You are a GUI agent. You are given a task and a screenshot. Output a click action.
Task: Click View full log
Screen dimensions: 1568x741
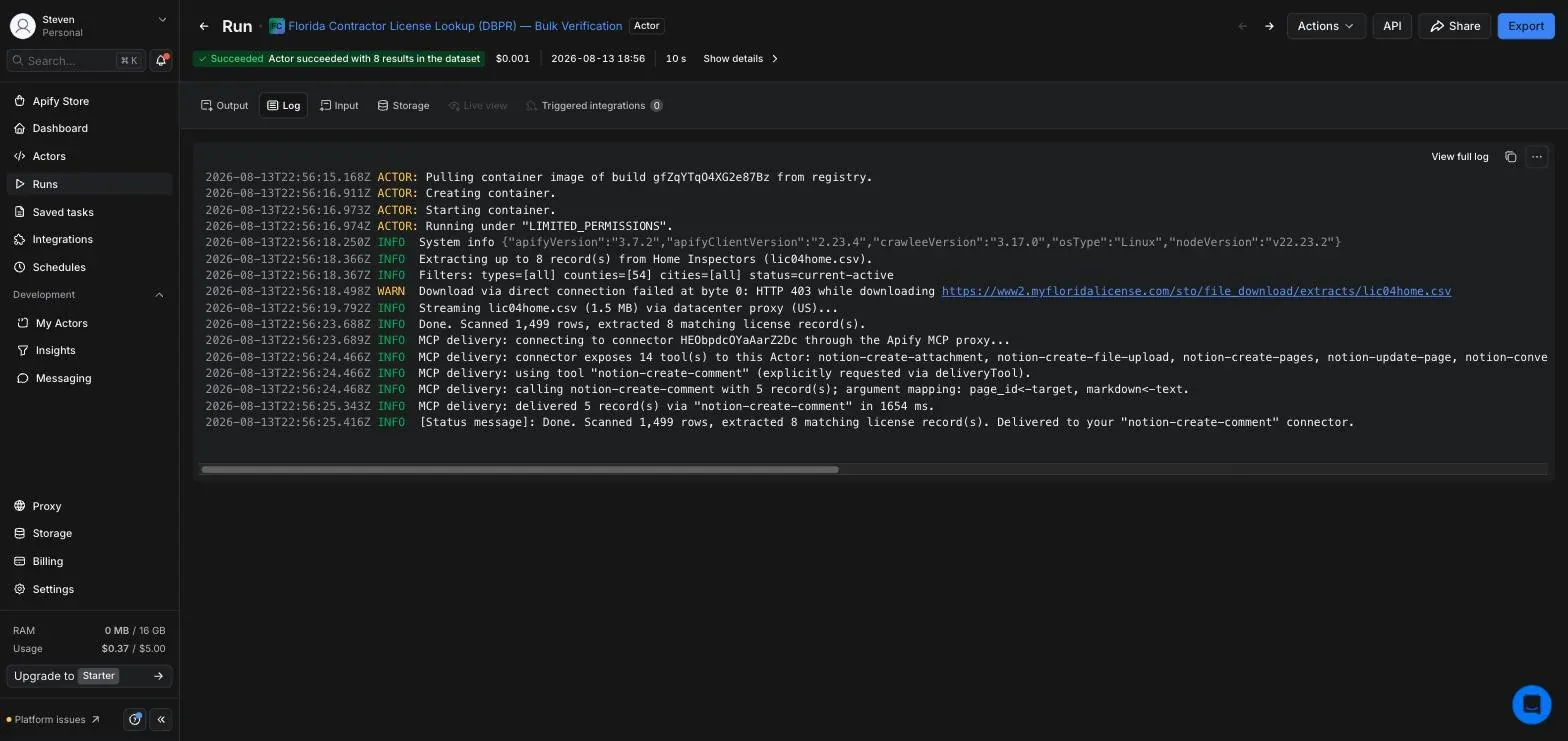coord(1459,157)
